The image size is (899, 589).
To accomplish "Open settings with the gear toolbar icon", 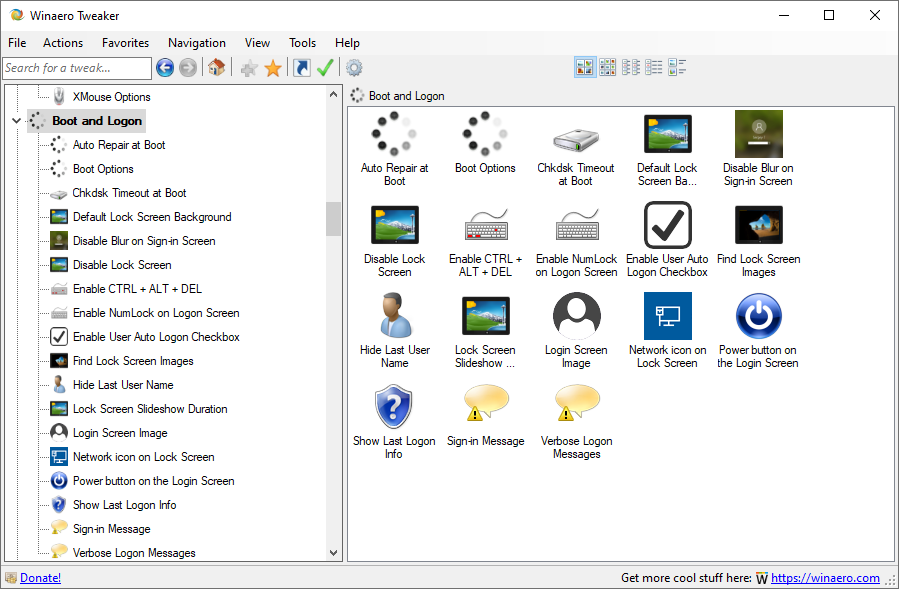I will click(x=354, y=68).
